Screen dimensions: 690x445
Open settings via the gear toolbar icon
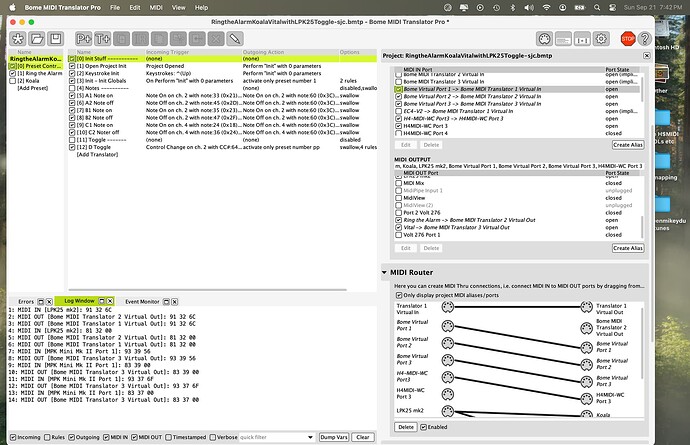(x=601, y=39)
